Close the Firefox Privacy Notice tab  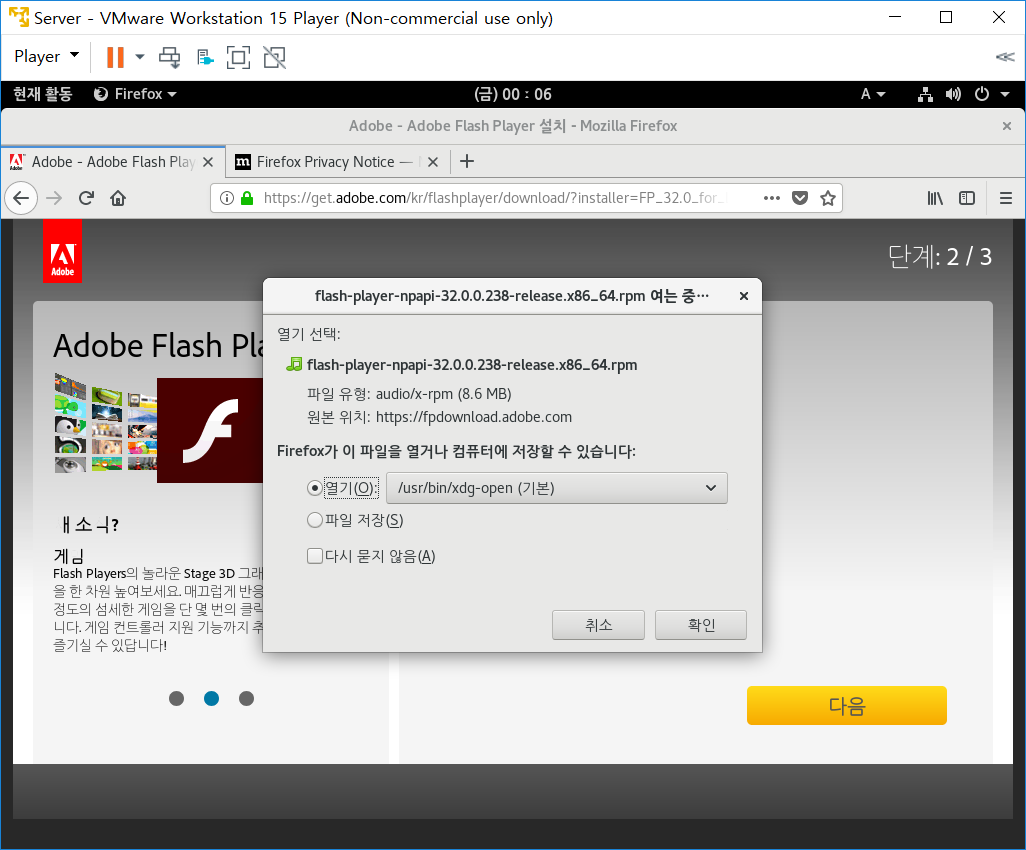(x=433, y=162)
